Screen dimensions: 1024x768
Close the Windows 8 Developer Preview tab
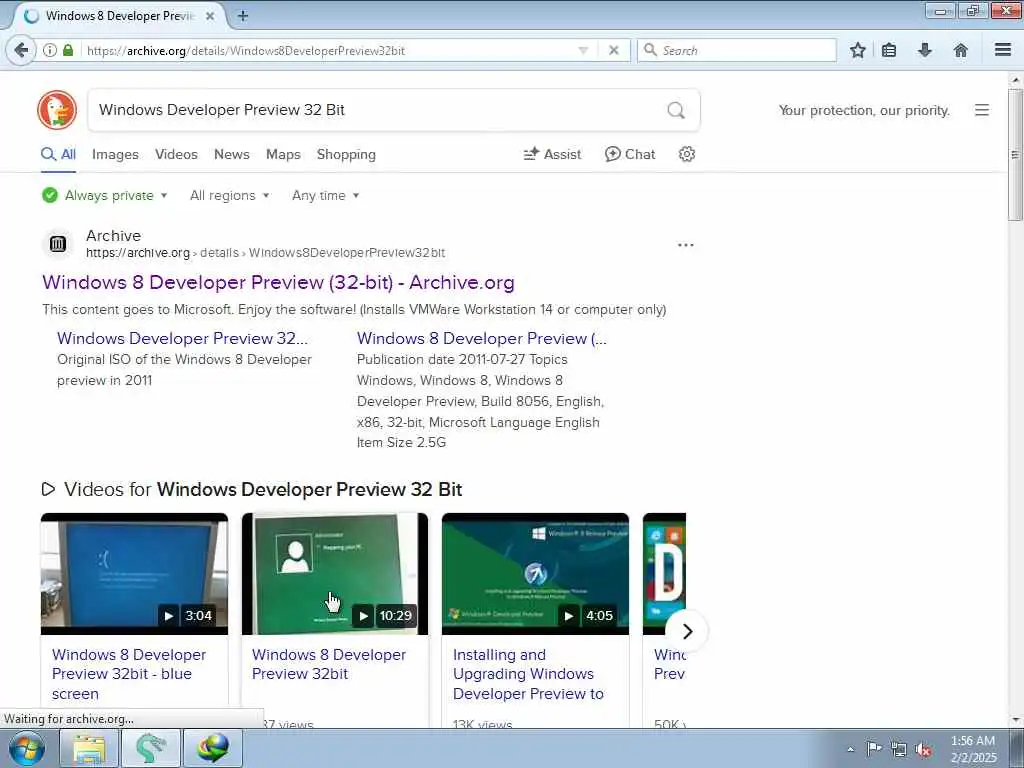210,16
